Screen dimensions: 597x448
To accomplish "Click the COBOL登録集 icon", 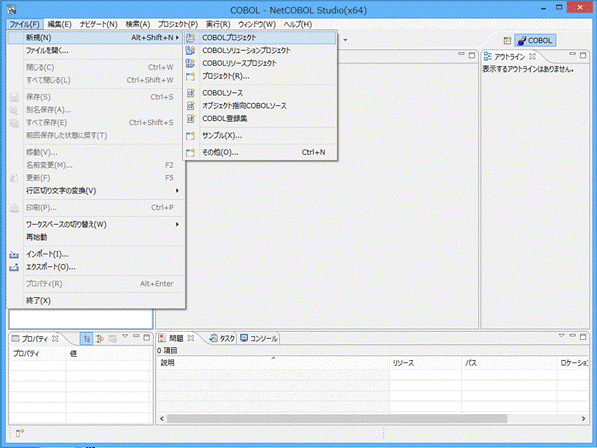I will (x=190, y=119).
